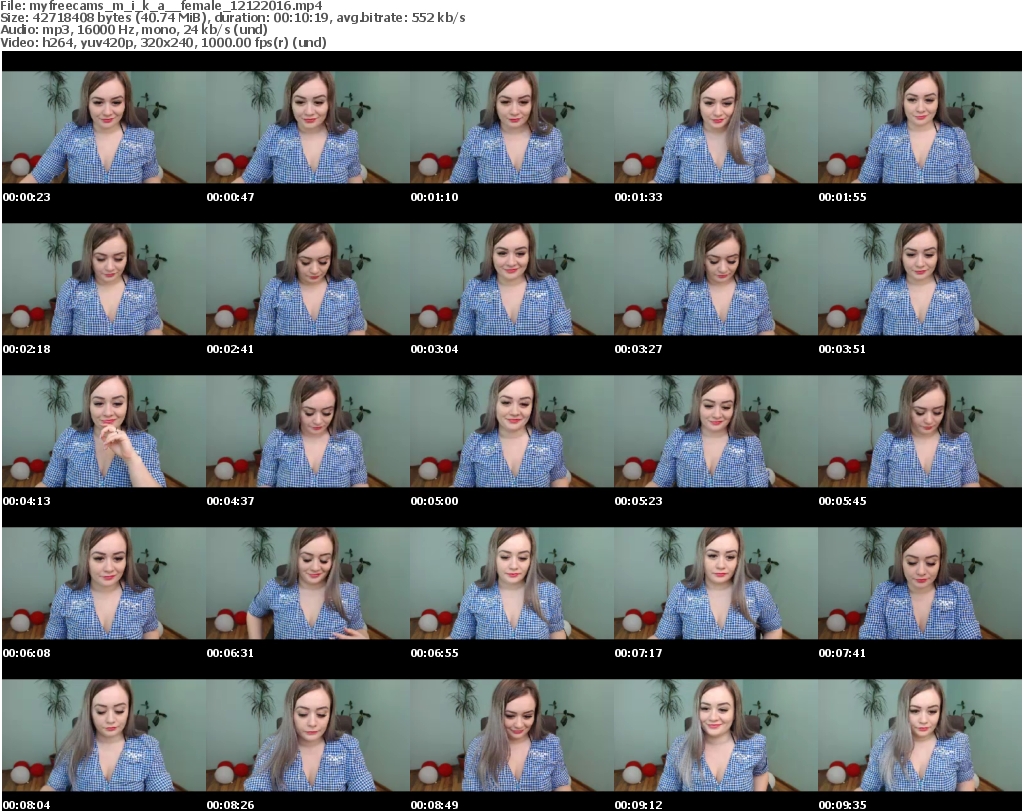This screenshot has height=811, width=1024.
Task: Open the frame timestamped 00:04:13
Action: tap(104, 431)
